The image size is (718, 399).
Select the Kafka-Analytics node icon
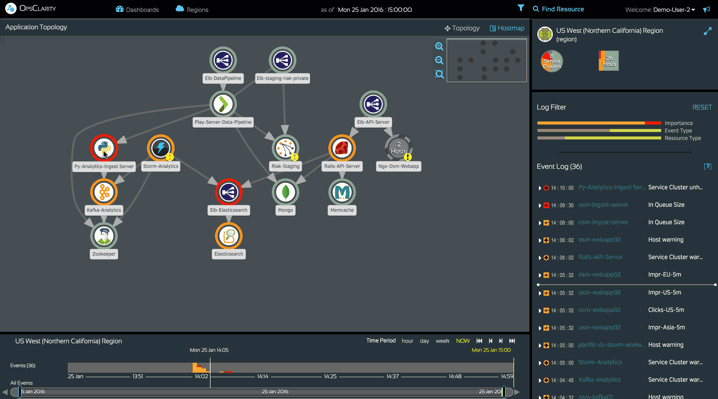click(x=104, y=192)
